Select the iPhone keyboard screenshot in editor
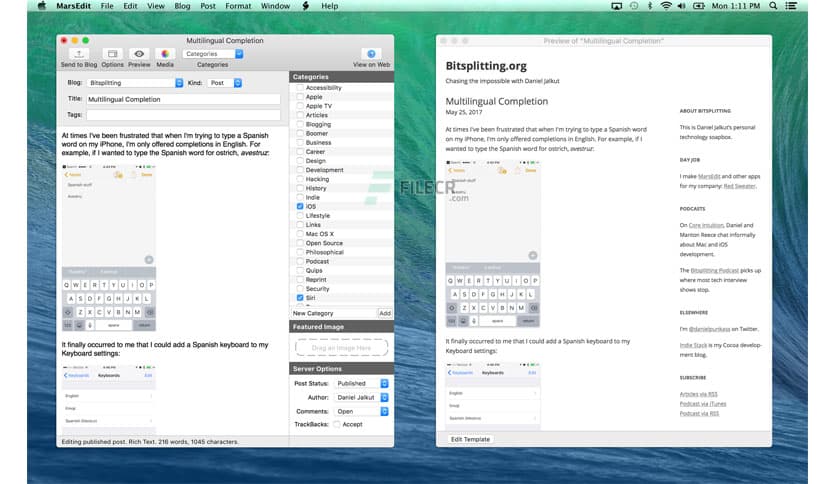Image resolution: width=836 pixels, height=484 pixels. (109, 247)
